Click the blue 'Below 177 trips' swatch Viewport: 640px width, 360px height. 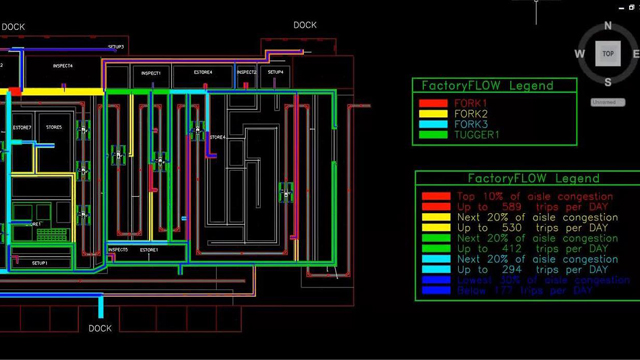[x=436, y=290]
